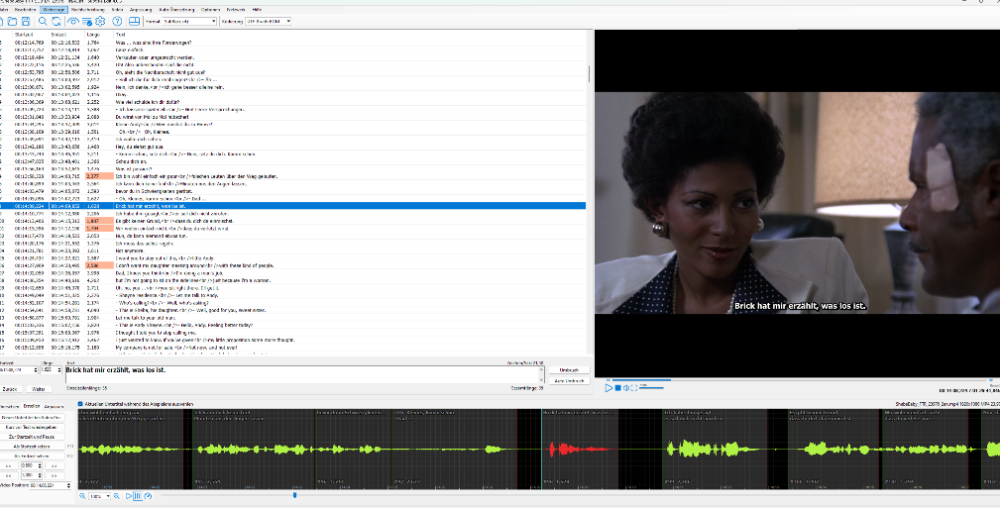Click the Weiter button
This screenshot has width=1000, height=508.
(39, 389)
